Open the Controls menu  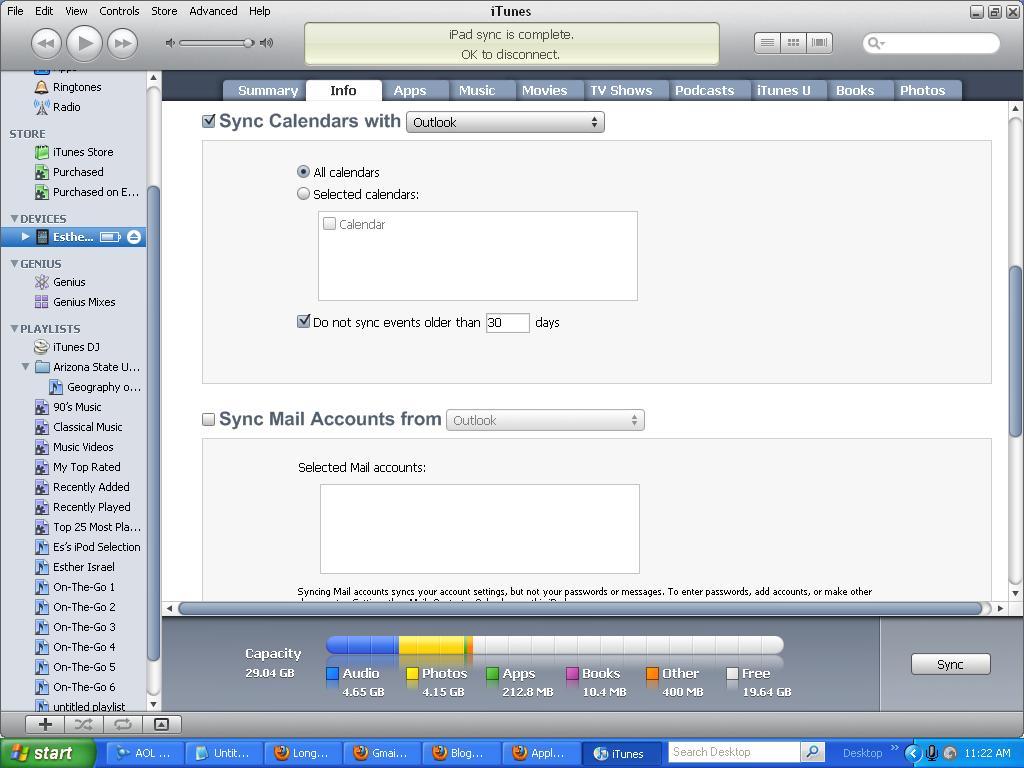(119, 11)
